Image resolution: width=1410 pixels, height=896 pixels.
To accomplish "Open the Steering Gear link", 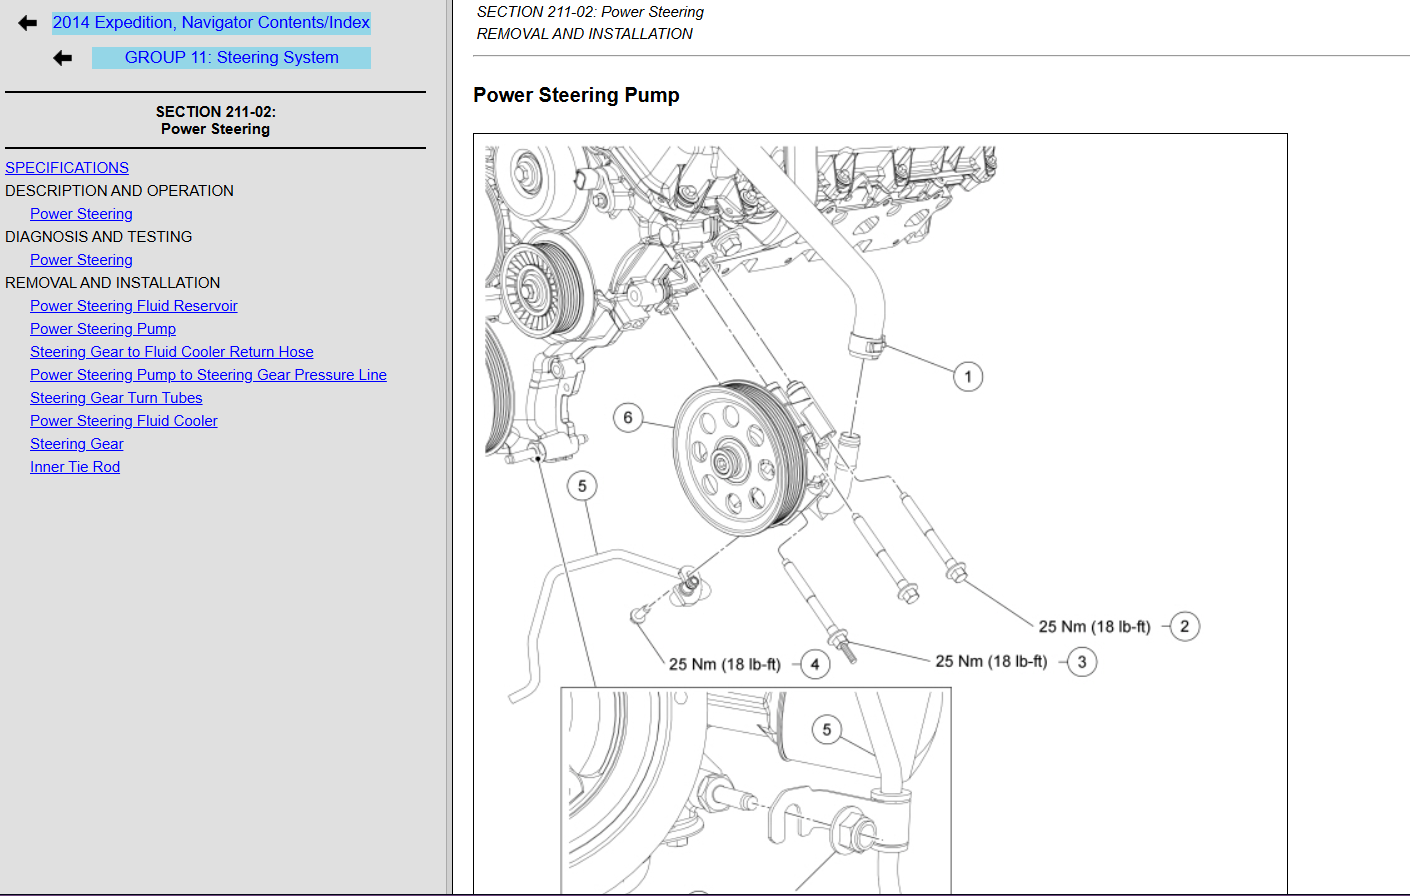I will 77,444.
